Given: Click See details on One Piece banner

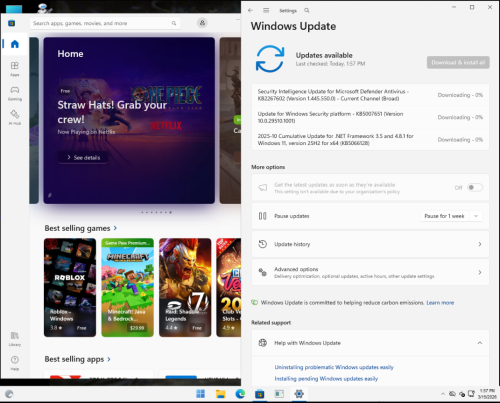Looking at the screenshot, I should click(83, 158).
